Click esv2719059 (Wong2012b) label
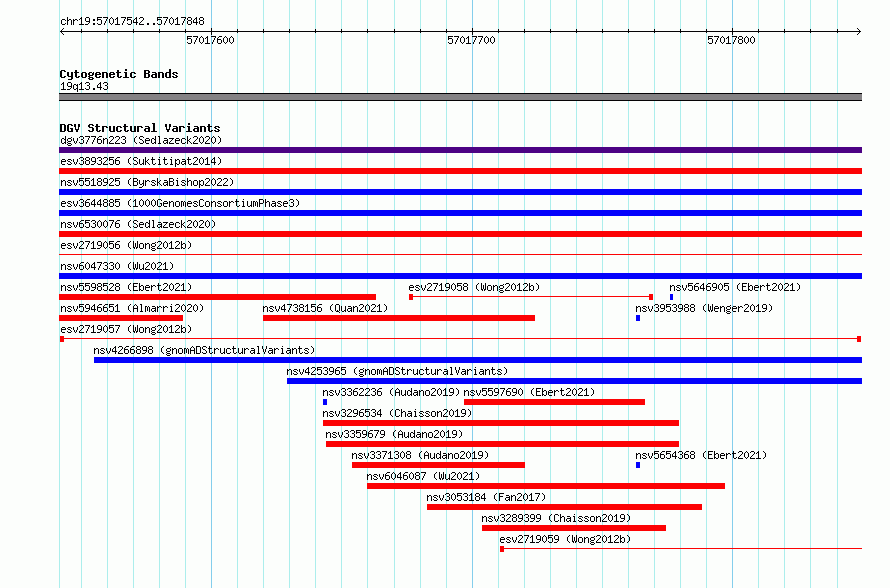Image resolution: width=890 pixels, height=588 pixels. pyautogui.click(x=565, y=539)
